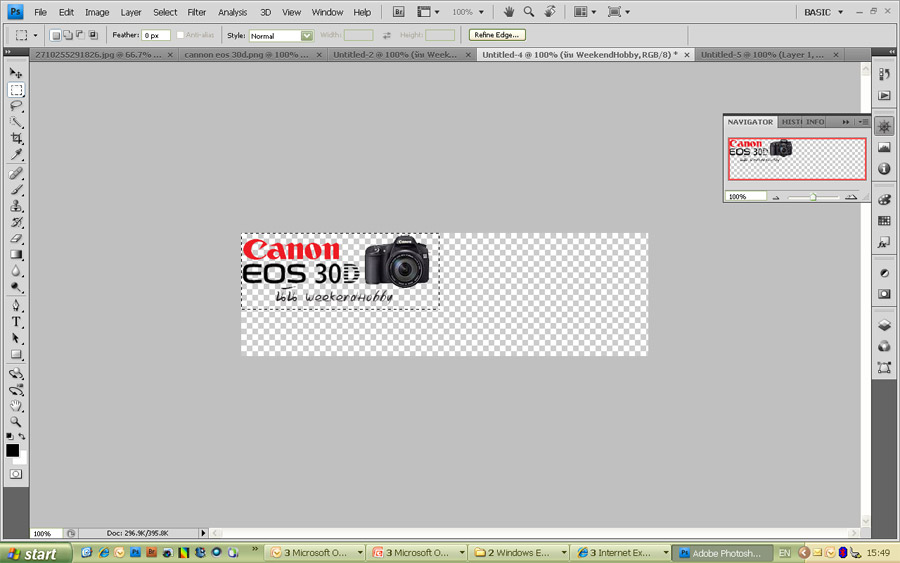Image resolution: width=900 pixels, height=563 pixels.
Task: Toggle Quick Mask mode
Action: [16, 474]
